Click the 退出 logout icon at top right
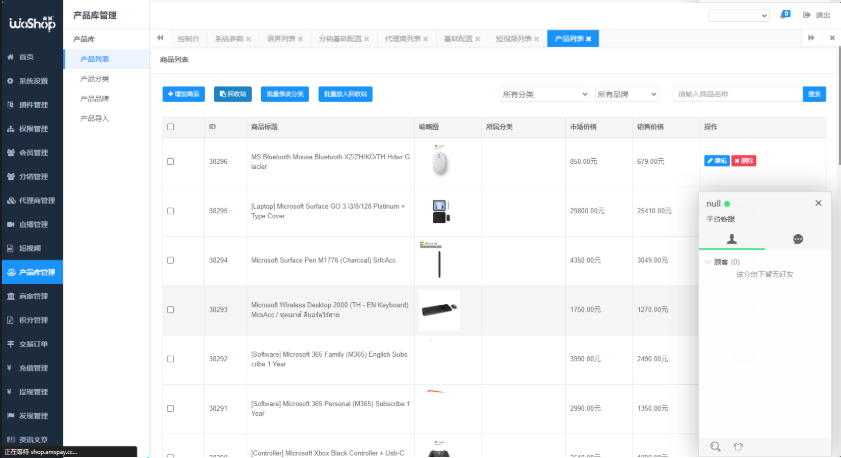Viewport: 841px width, 458px height. [x=806, y=15]
